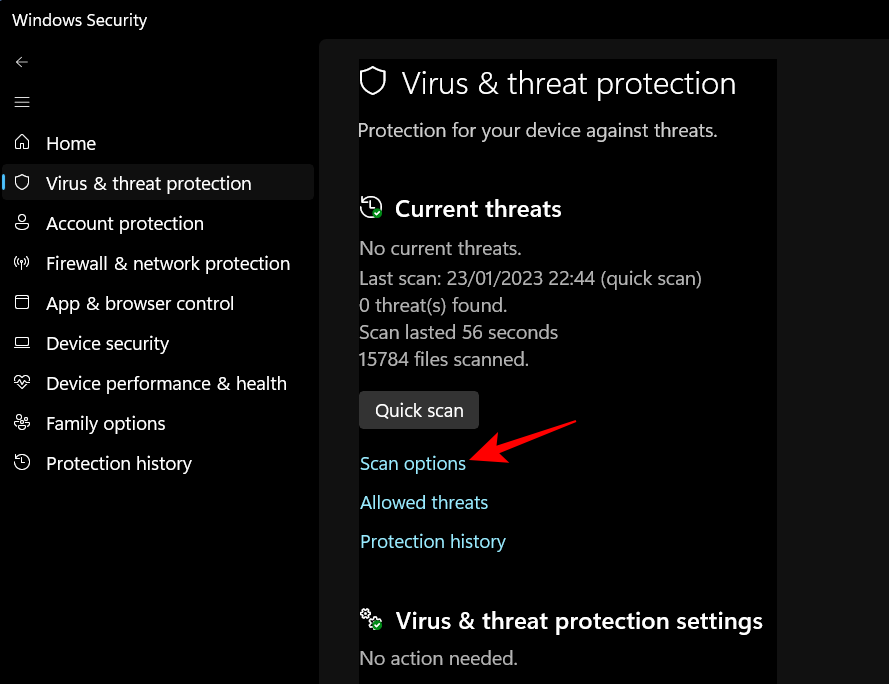The image size is (889, 684).
Task: Click the Virus & threat protection settings heading
Action: pyautogui.click(x=579, y=621)
